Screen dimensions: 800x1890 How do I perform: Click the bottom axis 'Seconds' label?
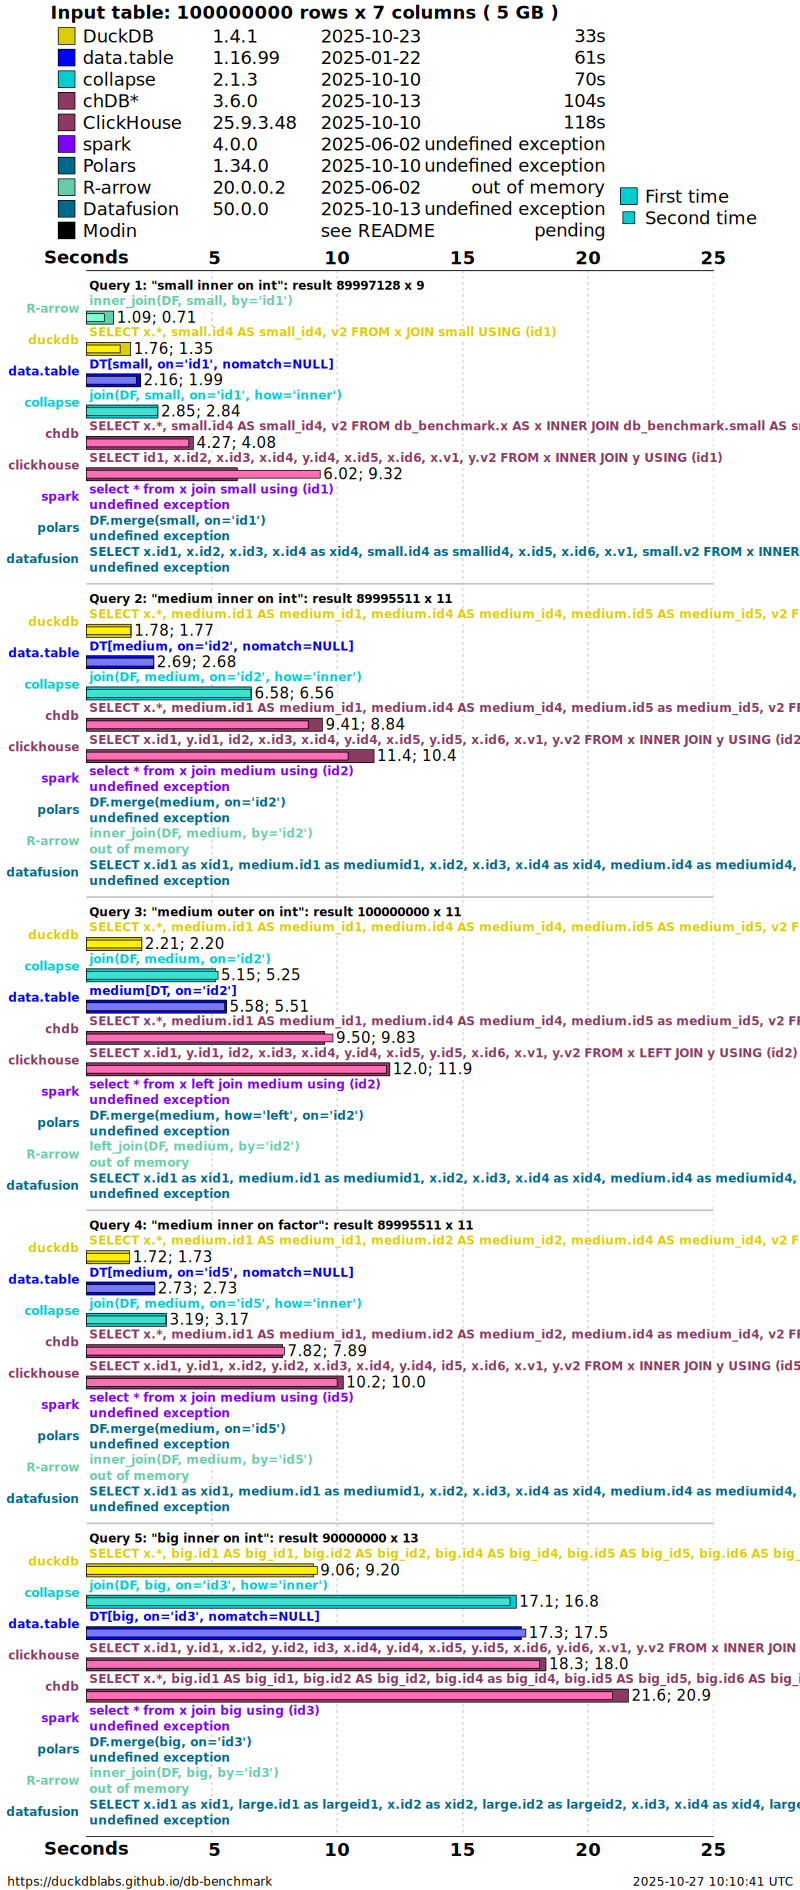86,1849
